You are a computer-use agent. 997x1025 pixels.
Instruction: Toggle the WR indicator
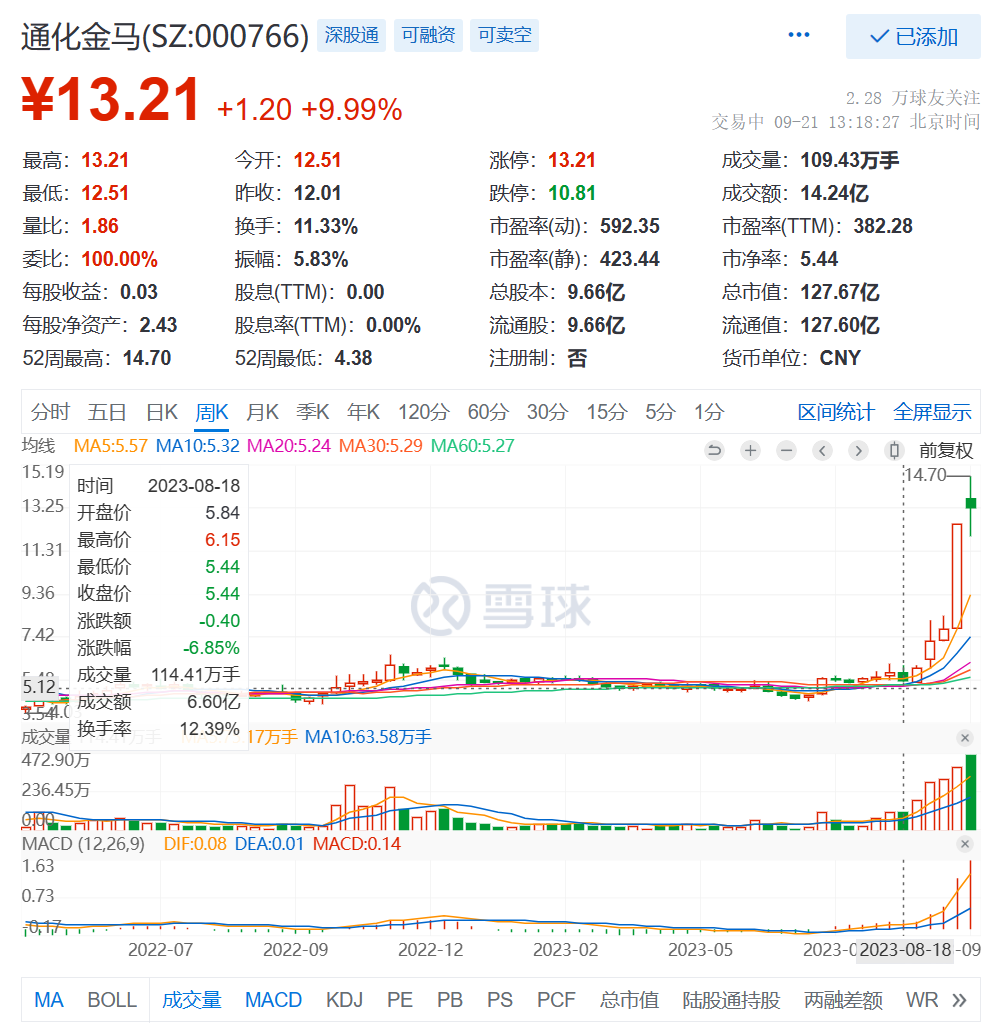[922, 1000]
